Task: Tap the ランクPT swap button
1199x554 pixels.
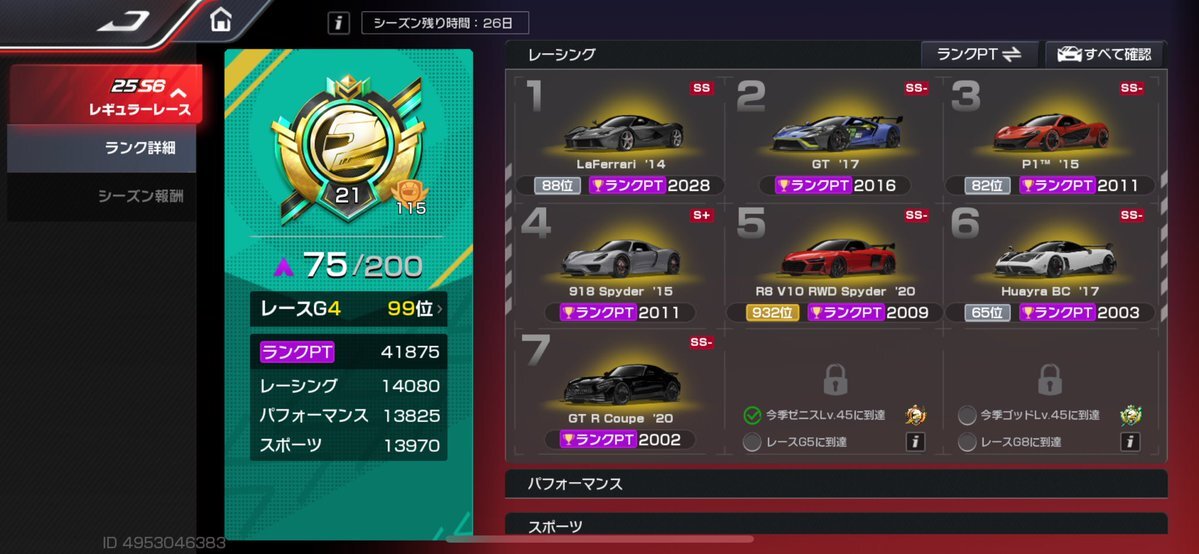Action: [x=979, y=54]
